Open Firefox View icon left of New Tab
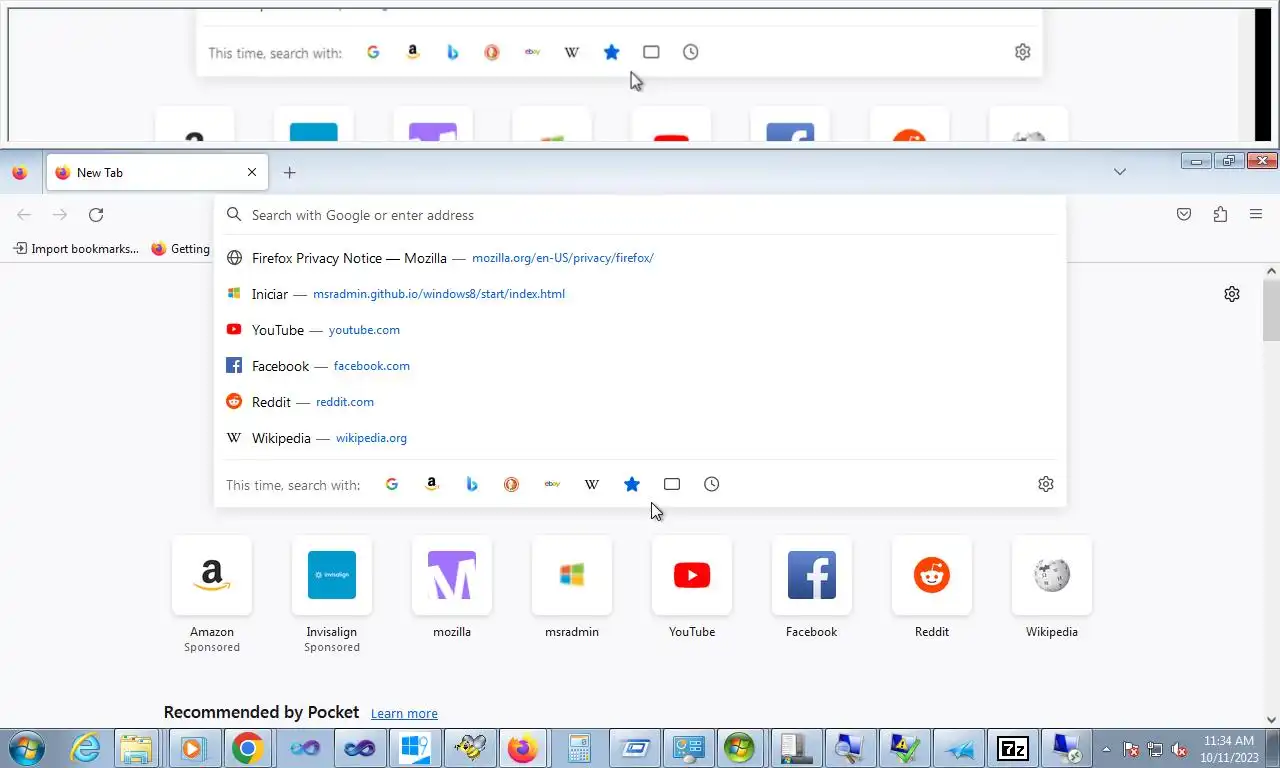Viewport: 1280px width, 768px height. coord(20,172)
